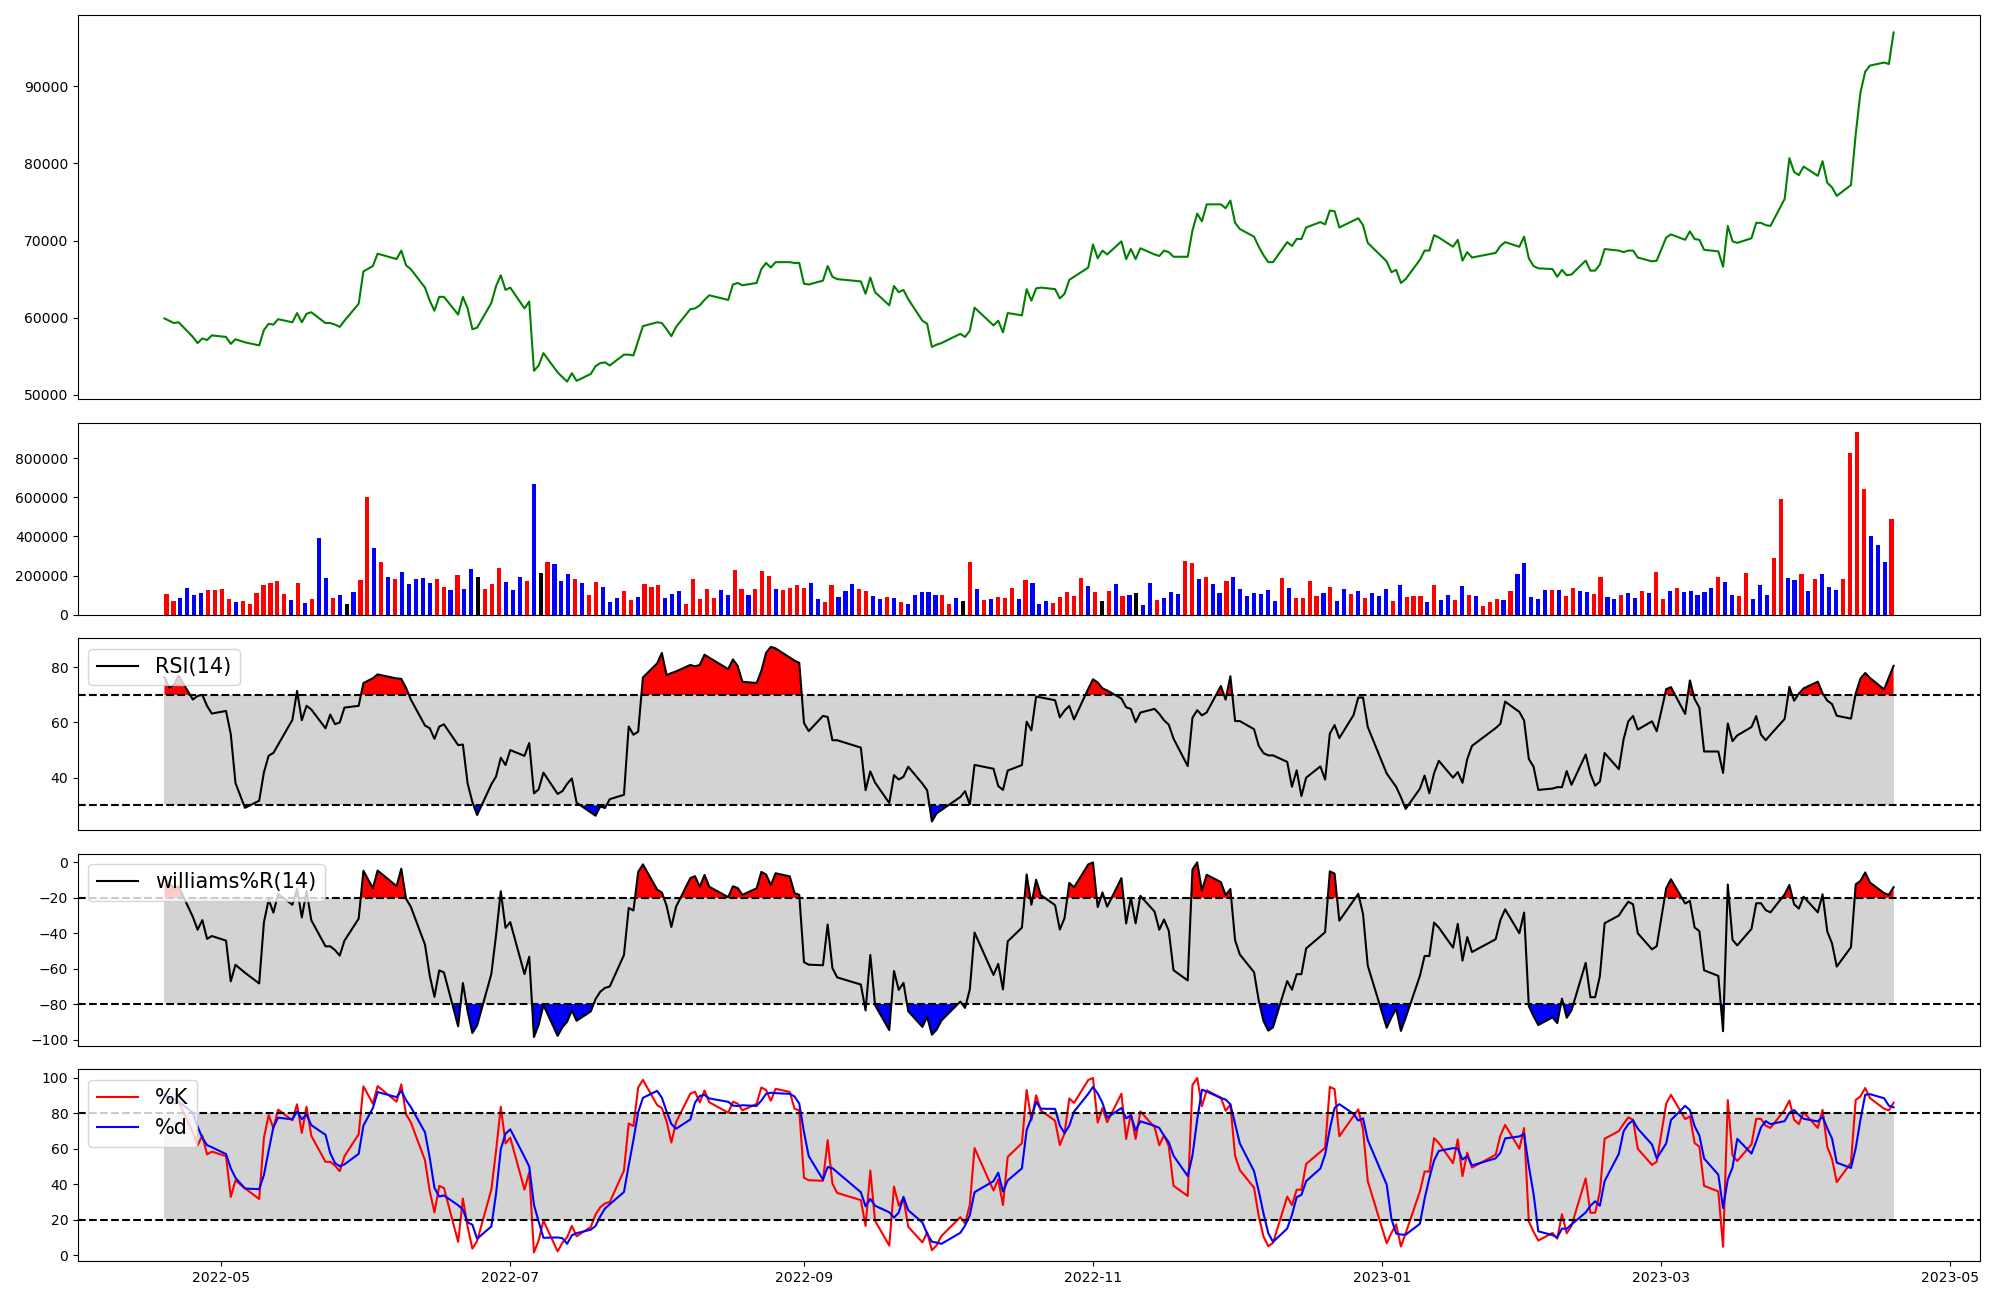
Task: Click the 2023-01 date tick label
Action: pyautogui.click(x=1381, y=1277)
